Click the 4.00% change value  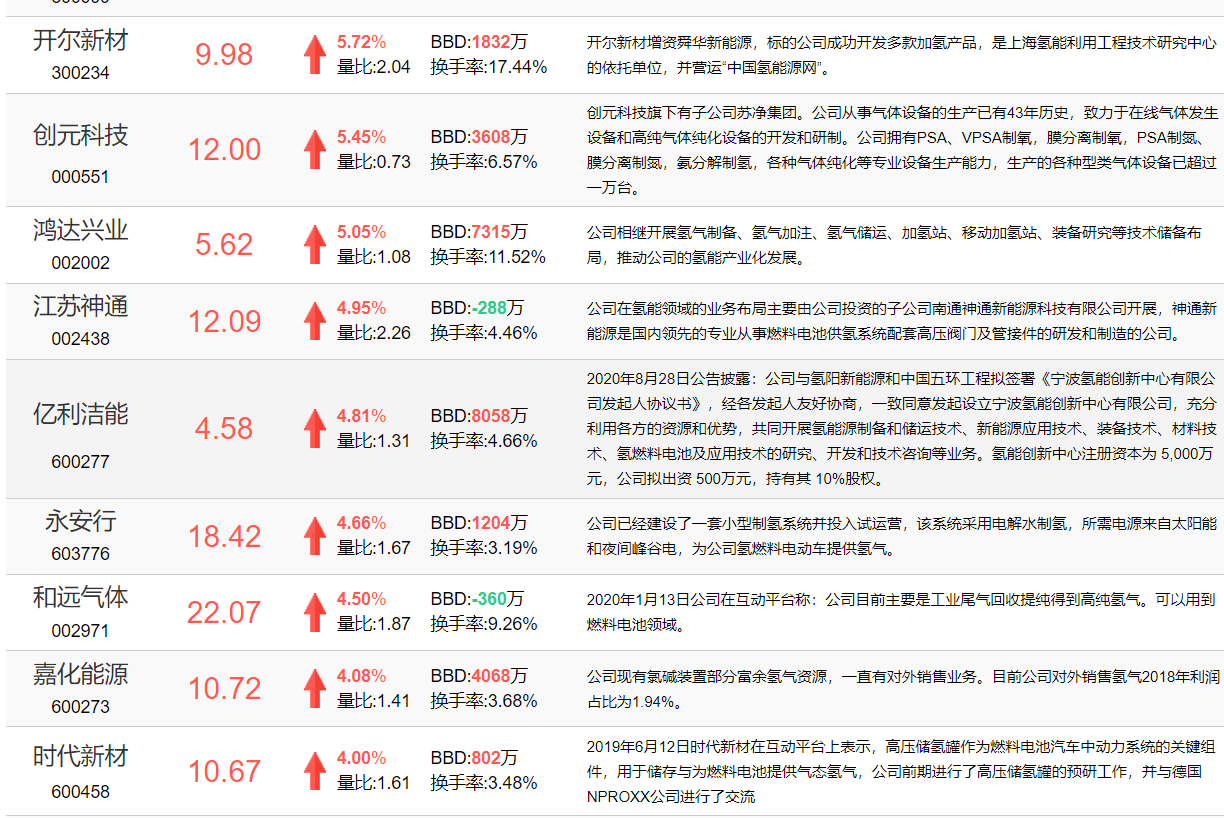pos(361,758)
